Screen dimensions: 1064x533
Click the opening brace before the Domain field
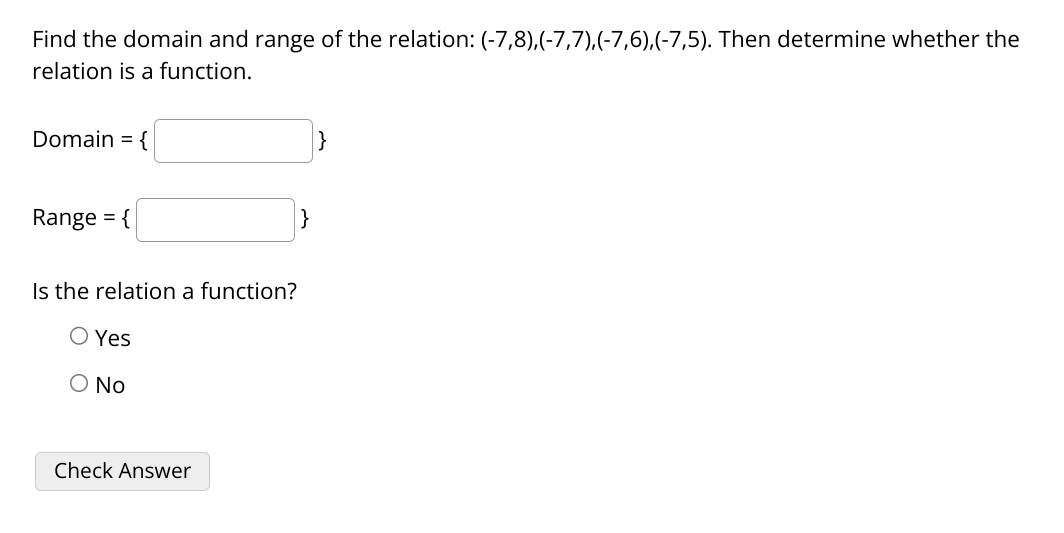tap(143, 141)
